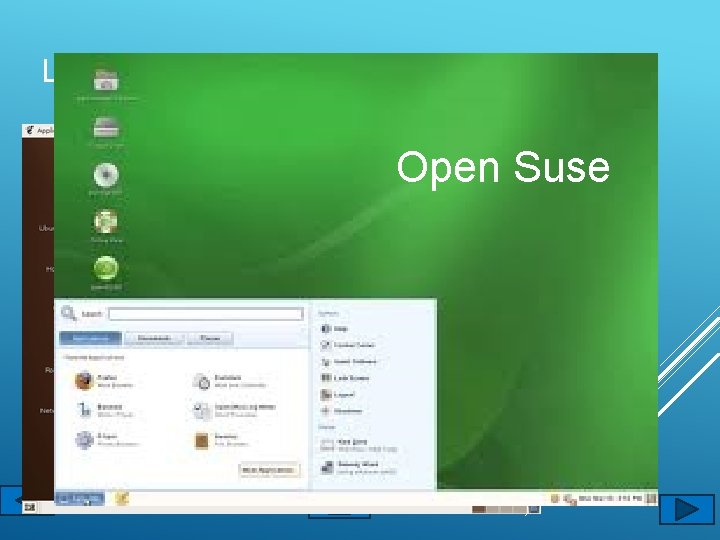This screenshot has width=720, height=540.
Task: Switch to the Places tab
Action: [210, 338]
